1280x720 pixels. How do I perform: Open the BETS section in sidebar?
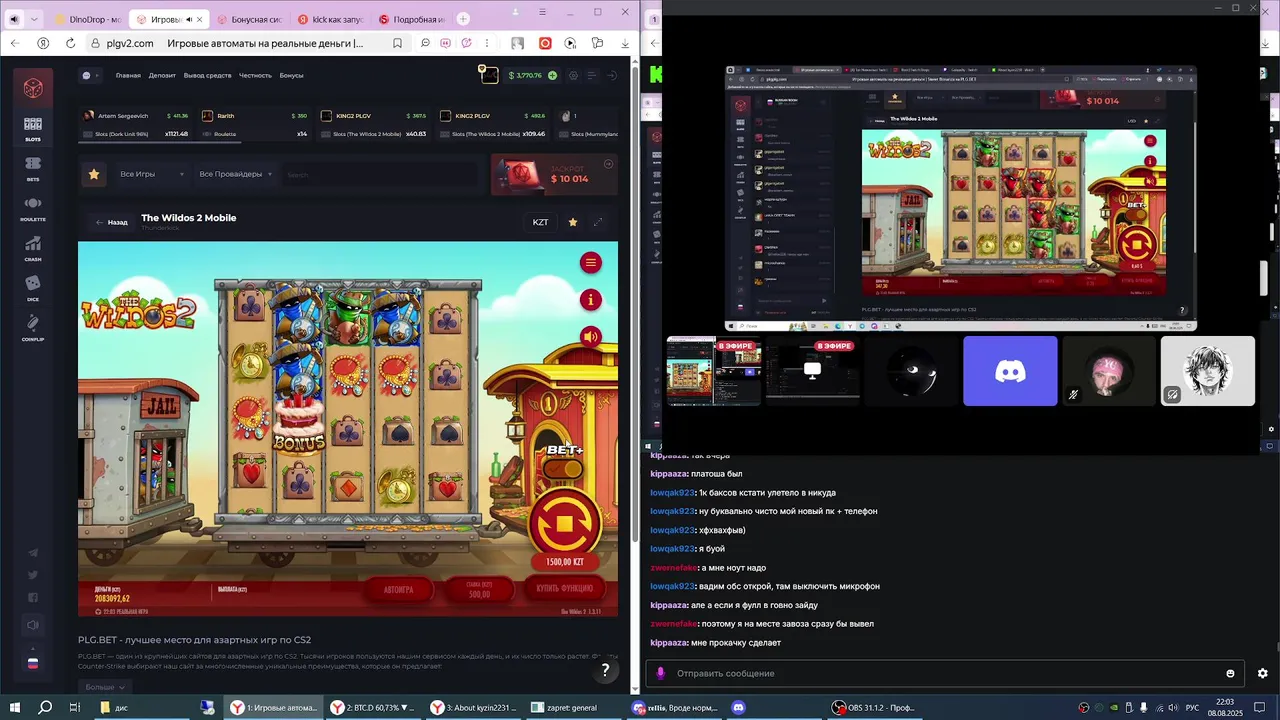click(33, 169)
